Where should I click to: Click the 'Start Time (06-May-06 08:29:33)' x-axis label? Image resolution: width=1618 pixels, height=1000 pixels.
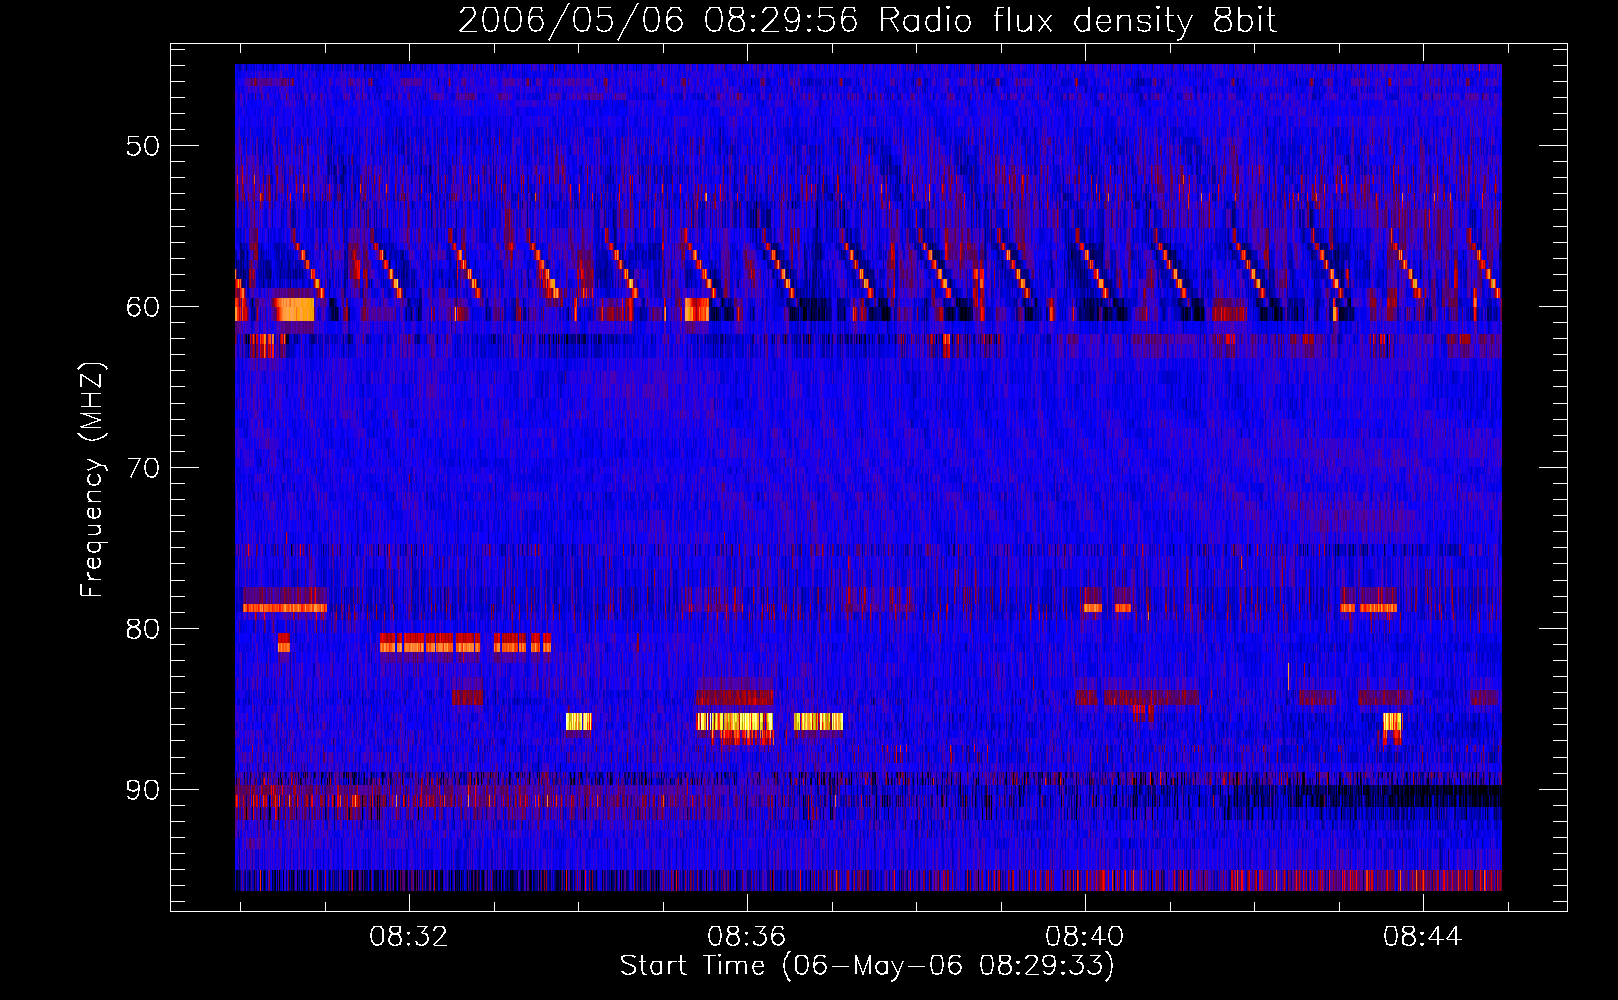pos(867,966)
